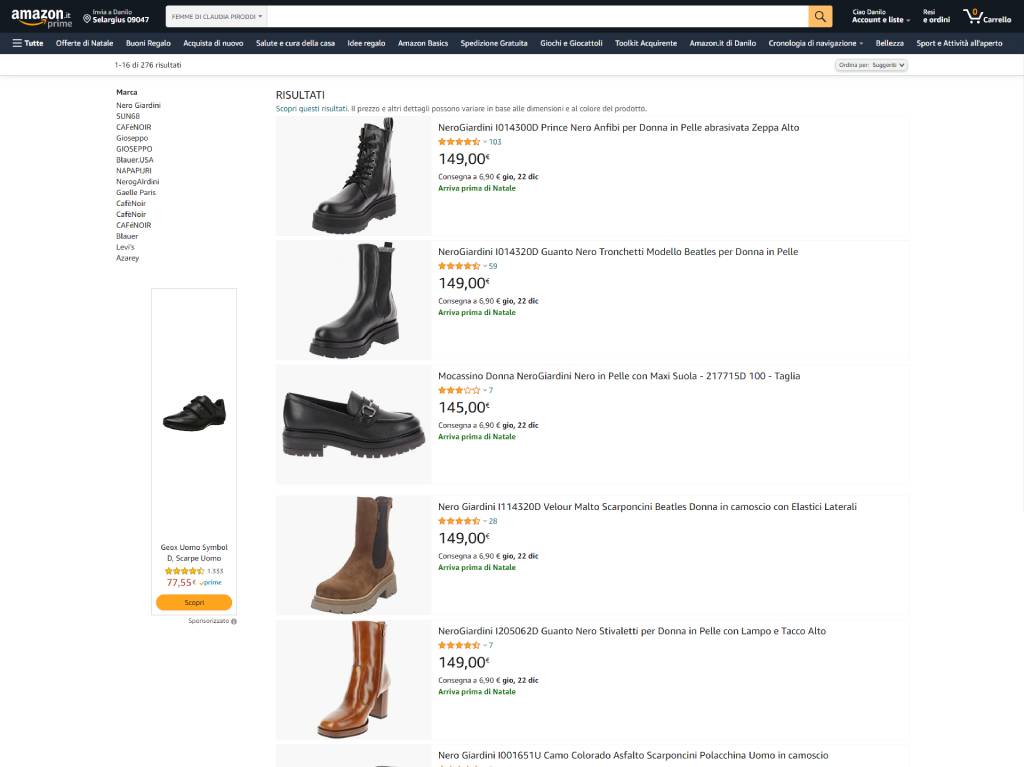Open Offerte di Natale nav item

(84, 43)
